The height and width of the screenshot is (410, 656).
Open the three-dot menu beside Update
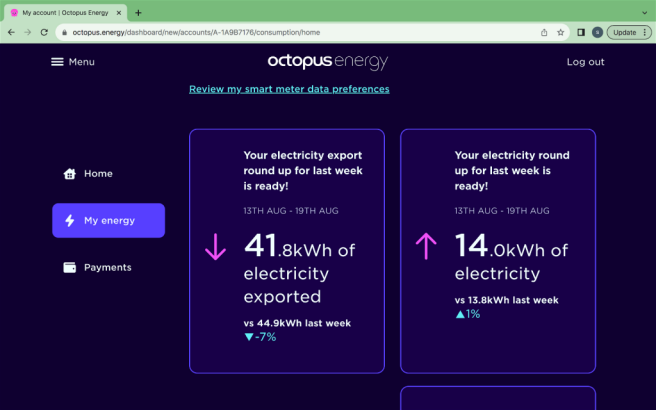[645, 32]
